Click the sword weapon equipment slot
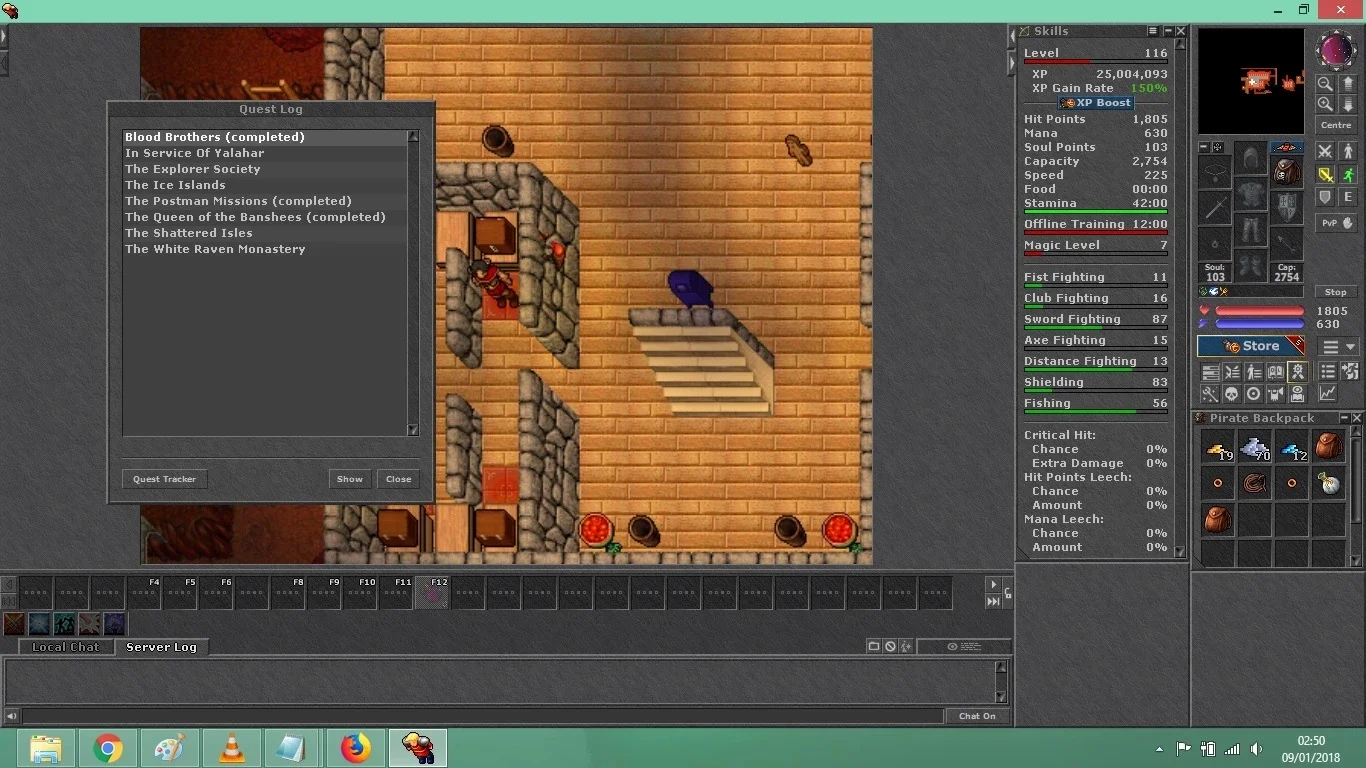 1215,206
